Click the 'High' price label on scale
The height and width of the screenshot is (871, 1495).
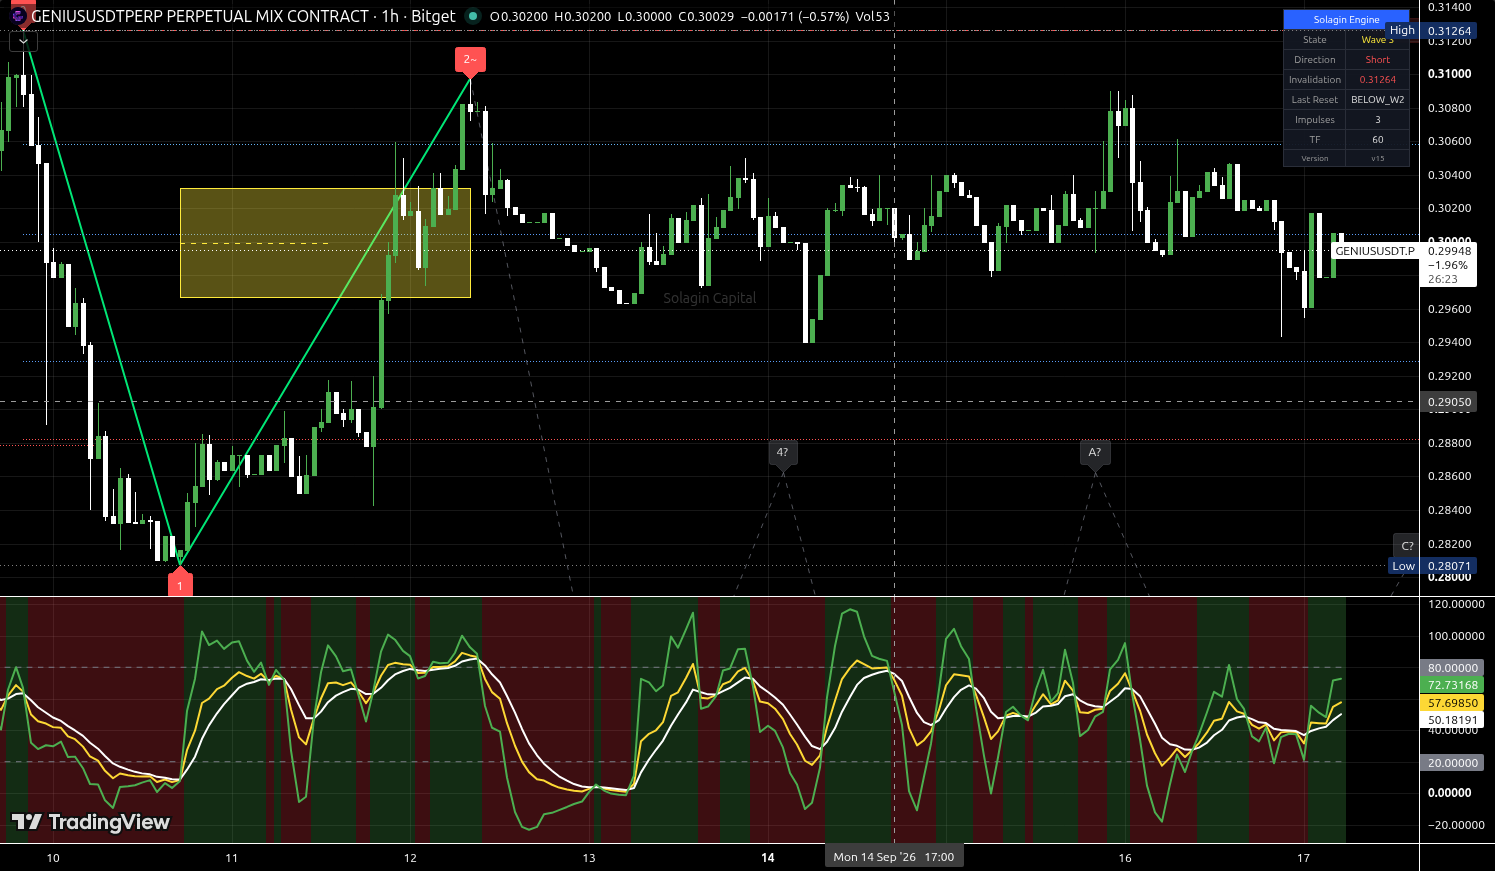pyautogui.click(x=1402, y=31)
